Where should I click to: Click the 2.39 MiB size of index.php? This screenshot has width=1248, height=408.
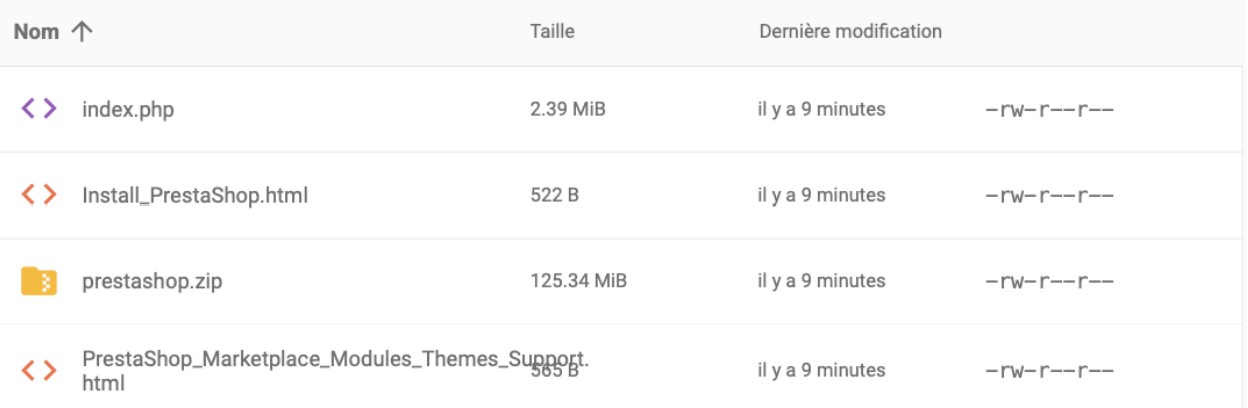568,109
